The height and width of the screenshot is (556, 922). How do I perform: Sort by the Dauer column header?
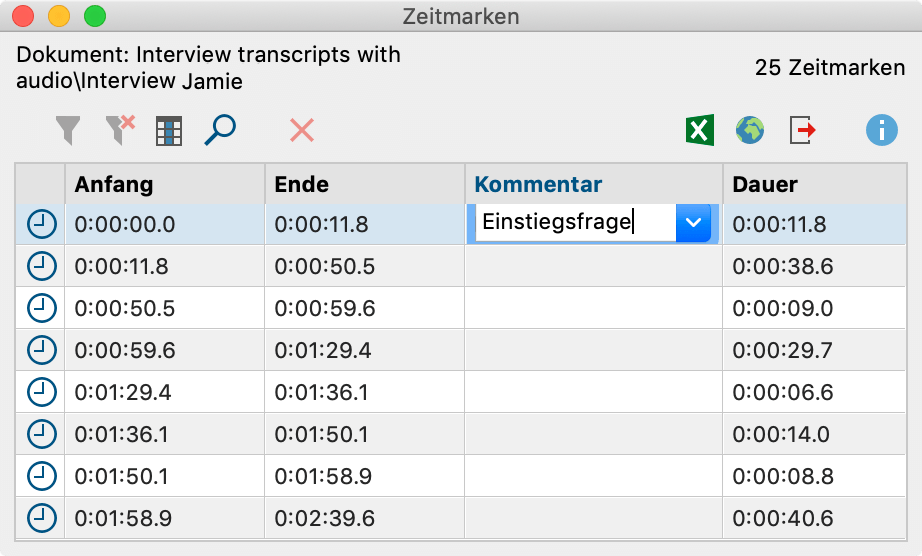[814, 184]
